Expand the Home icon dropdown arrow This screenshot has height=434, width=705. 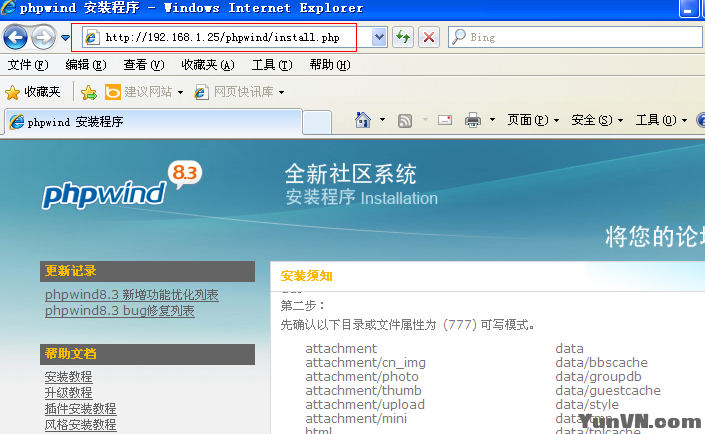pos(382,120)
